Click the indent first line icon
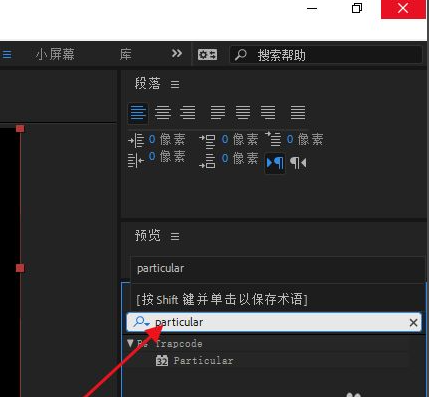This screenshot has height=397, width=429. click(273, 139)
